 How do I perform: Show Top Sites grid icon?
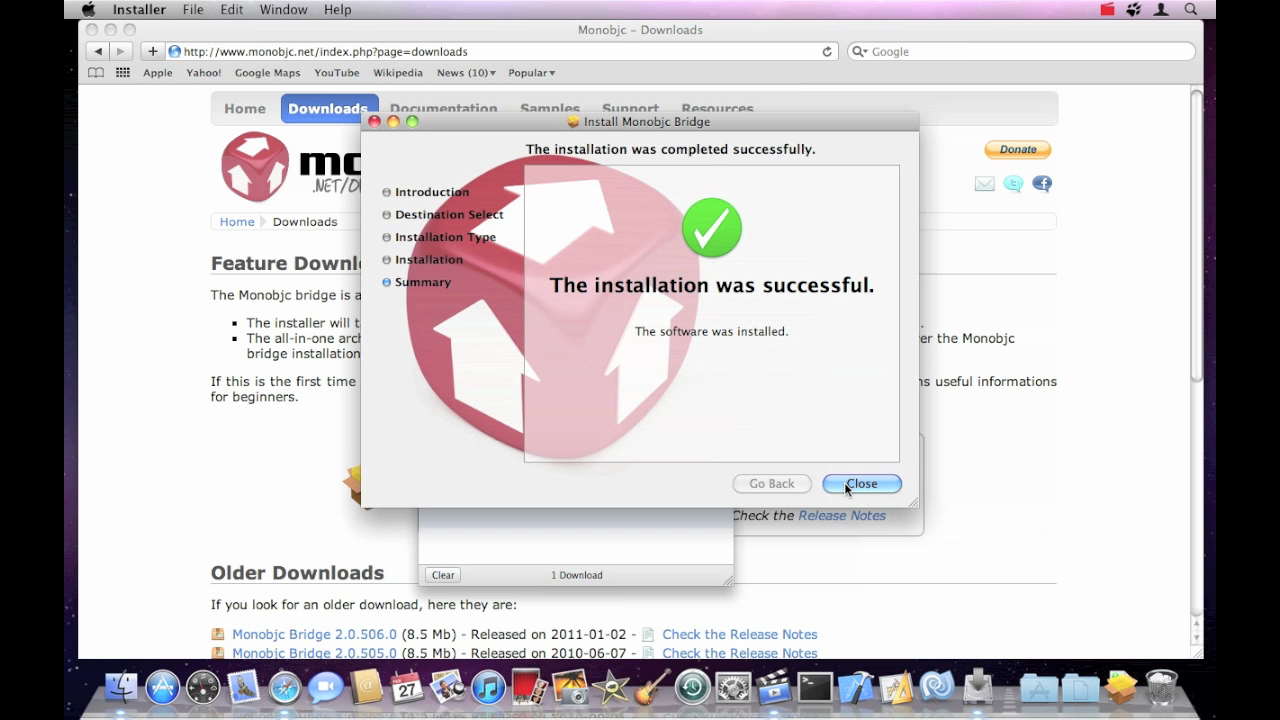tap(123, 73)
